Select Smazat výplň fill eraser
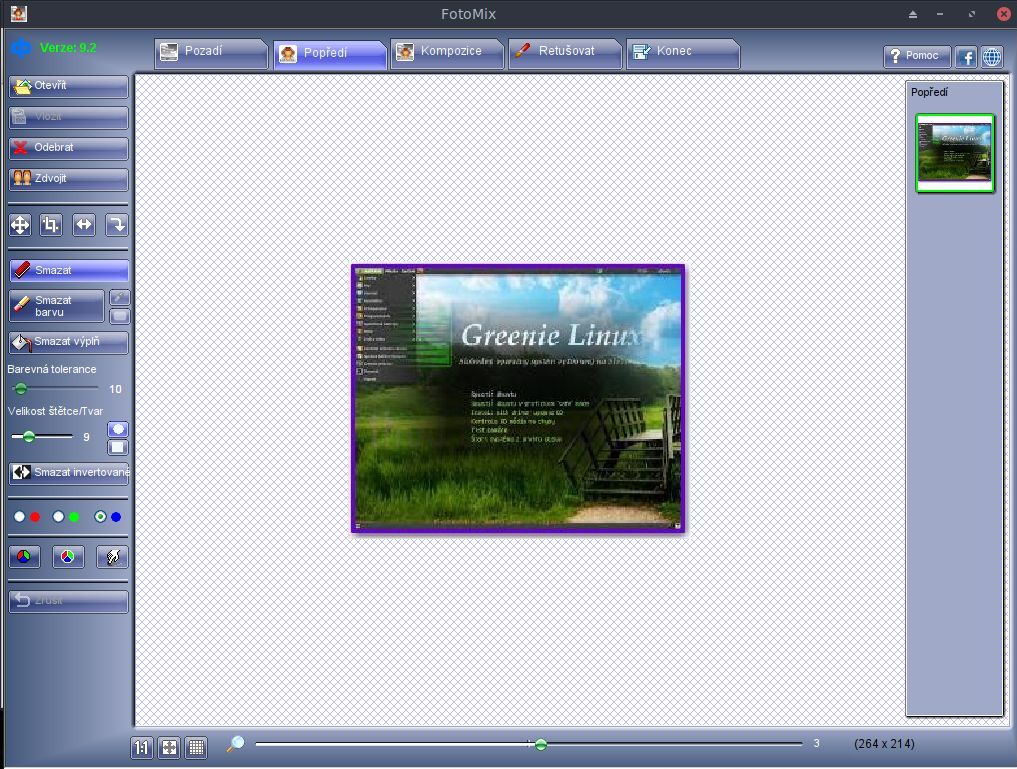Screen dimensions: 1017x769 (69, 342)
